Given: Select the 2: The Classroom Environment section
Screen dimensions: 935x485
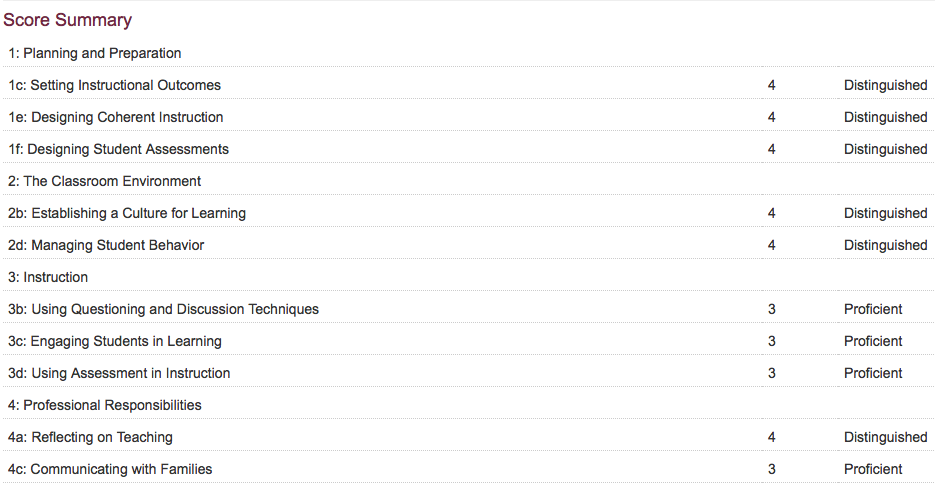Looking at the screenshot, I should [x=468, y=181].
